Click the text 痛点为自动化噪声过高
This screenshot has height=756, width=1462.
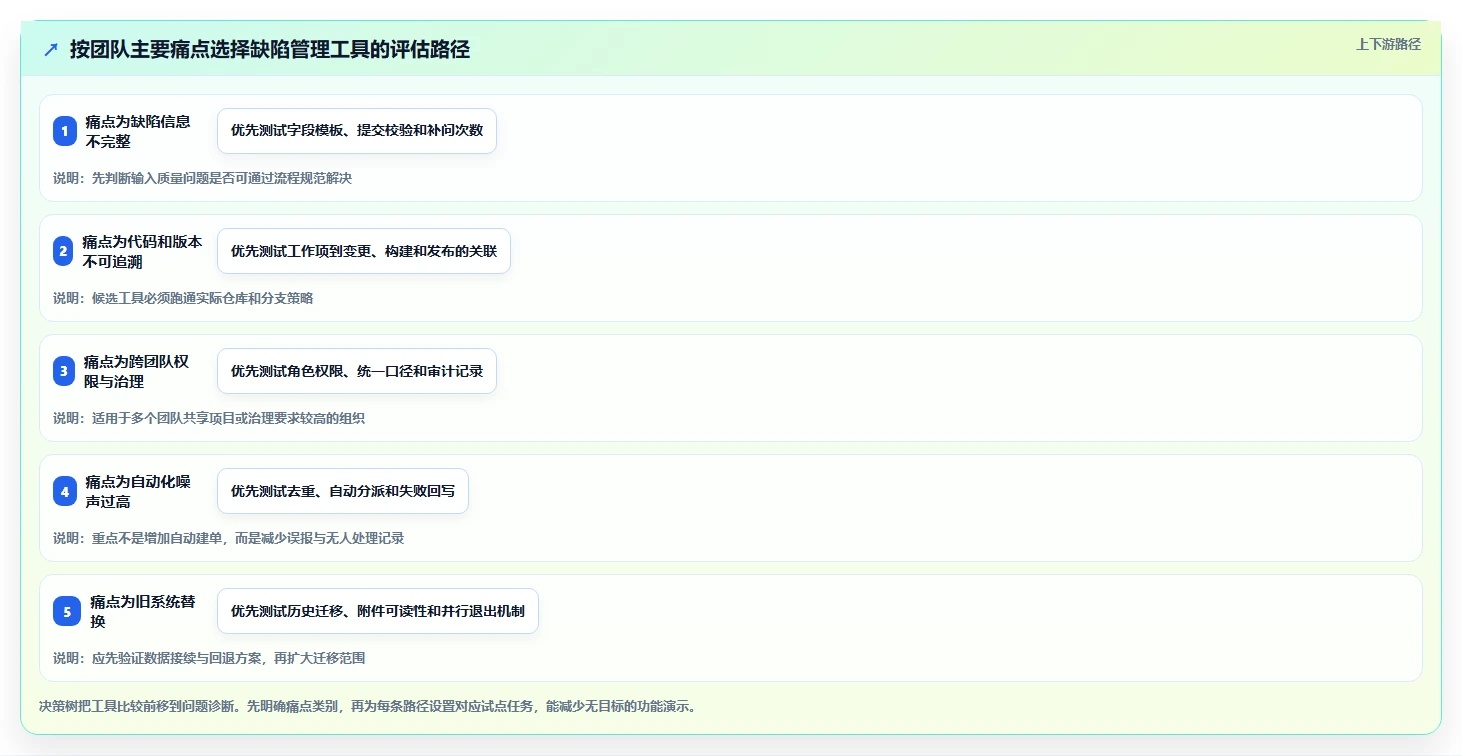click(x=138, y=491)
